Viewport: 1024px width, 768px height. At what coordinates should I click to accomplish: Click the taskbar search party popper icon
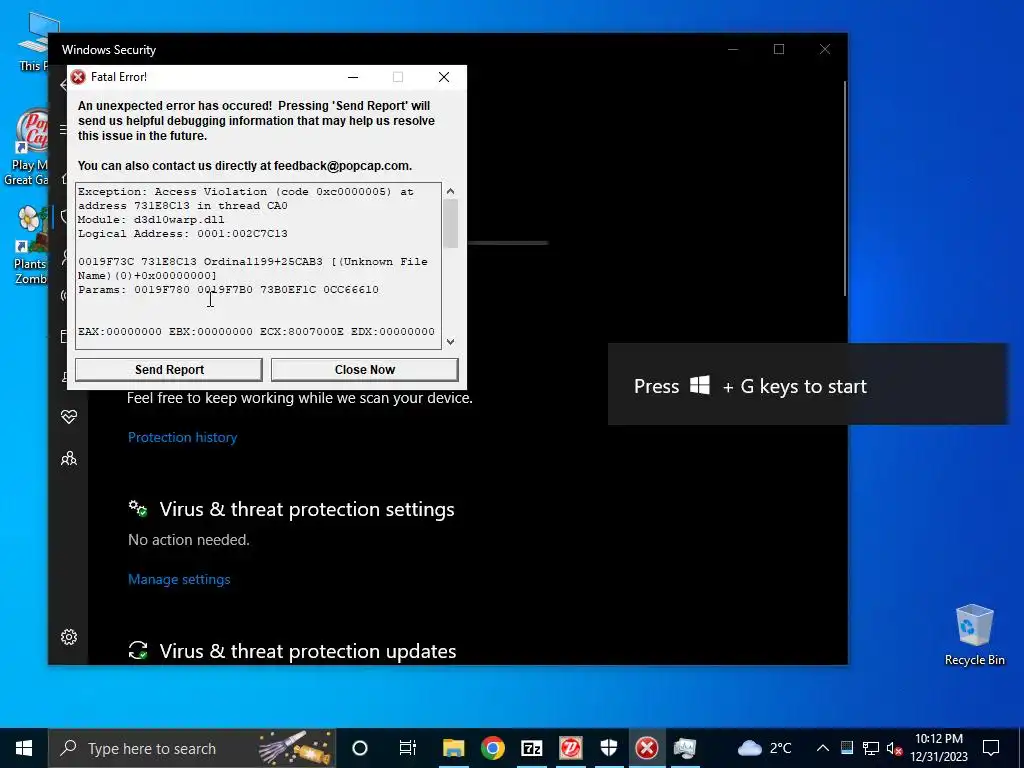click(x=295, y=748)
